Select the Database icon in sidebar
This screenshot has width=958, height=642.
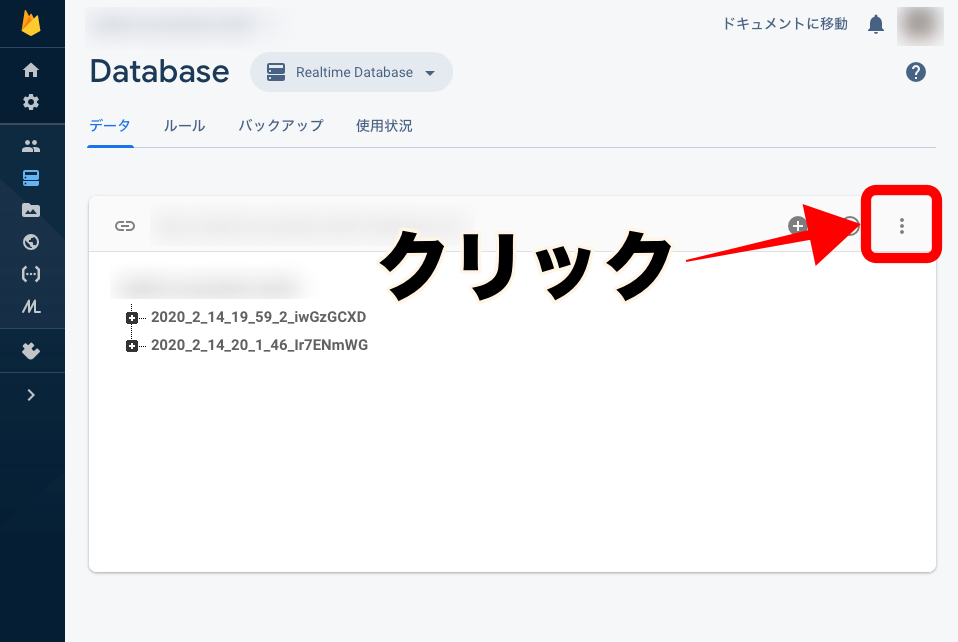tap(31, 178)
